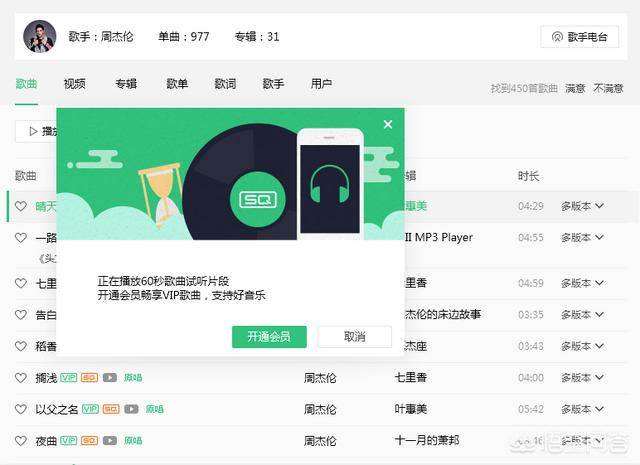Open the MV video icon for 以父之名
This screenshot has width=640, height=465.
coord(131,409)
